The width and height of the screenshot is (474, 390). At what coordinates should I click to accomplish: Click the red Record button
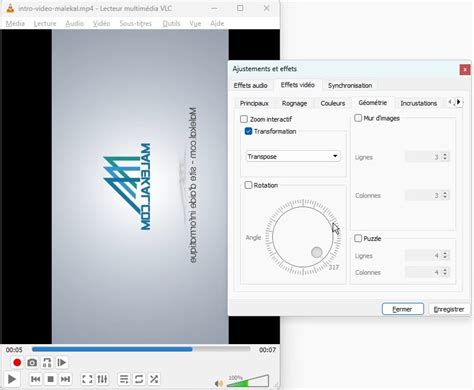pos(17,362)
